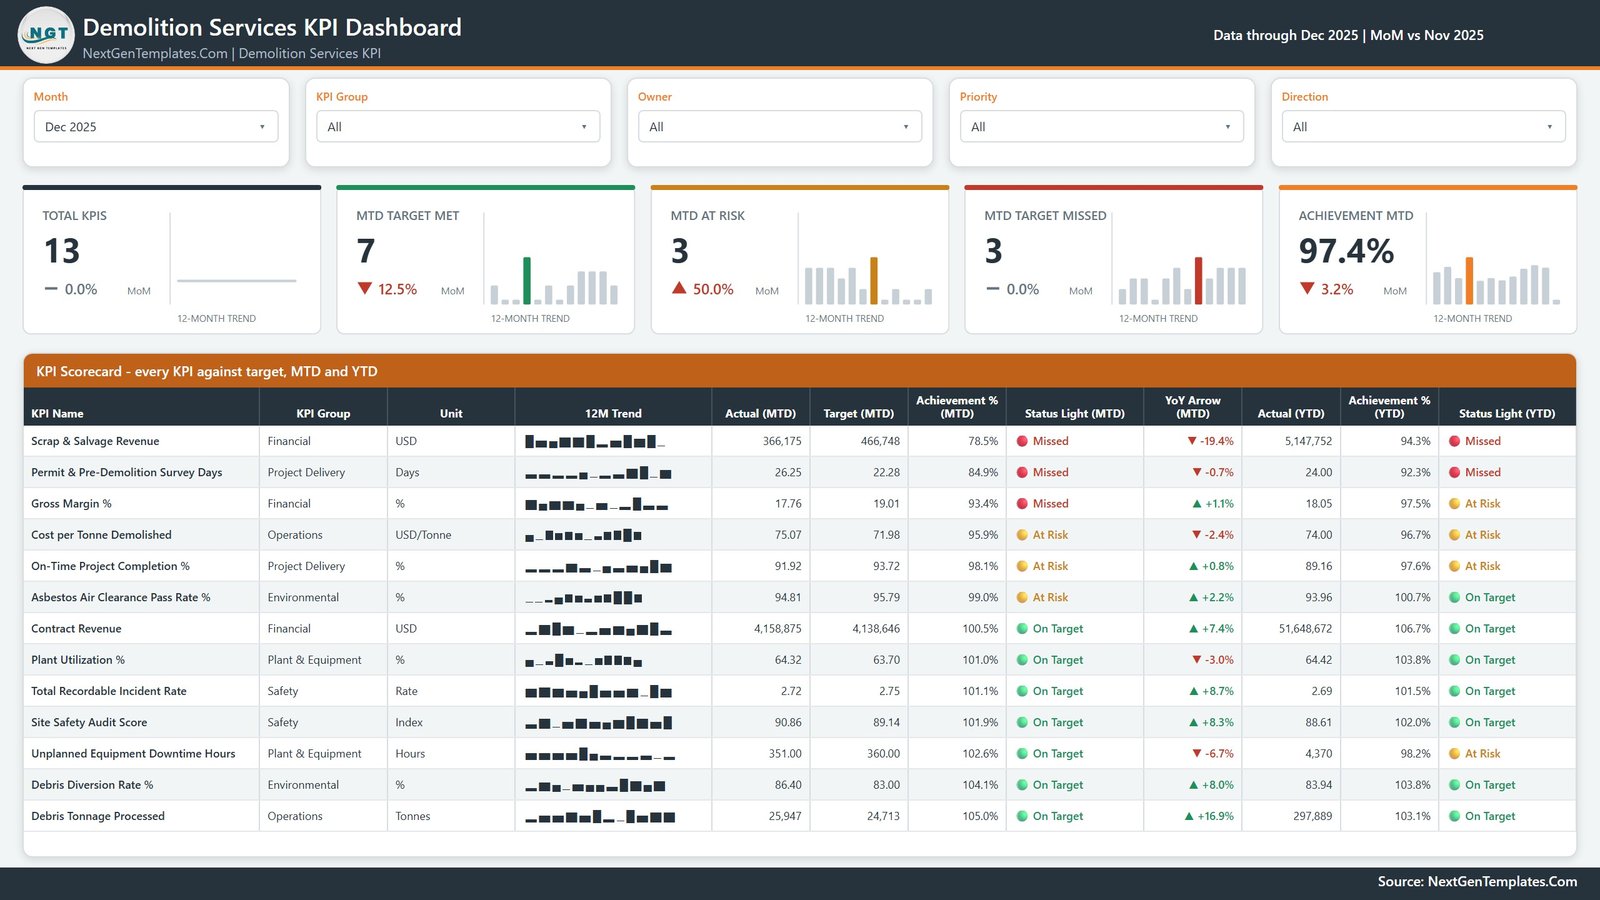This screenshot has height=900, width=1600.
Task: Open the KPI Group filter dropdown
Action: [x=458, y=127]
